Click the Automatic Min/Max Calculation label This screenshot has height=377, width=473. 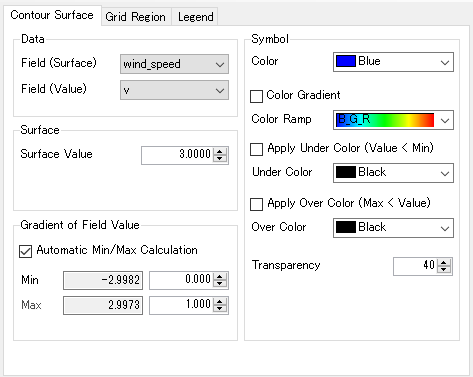(117, 250)
